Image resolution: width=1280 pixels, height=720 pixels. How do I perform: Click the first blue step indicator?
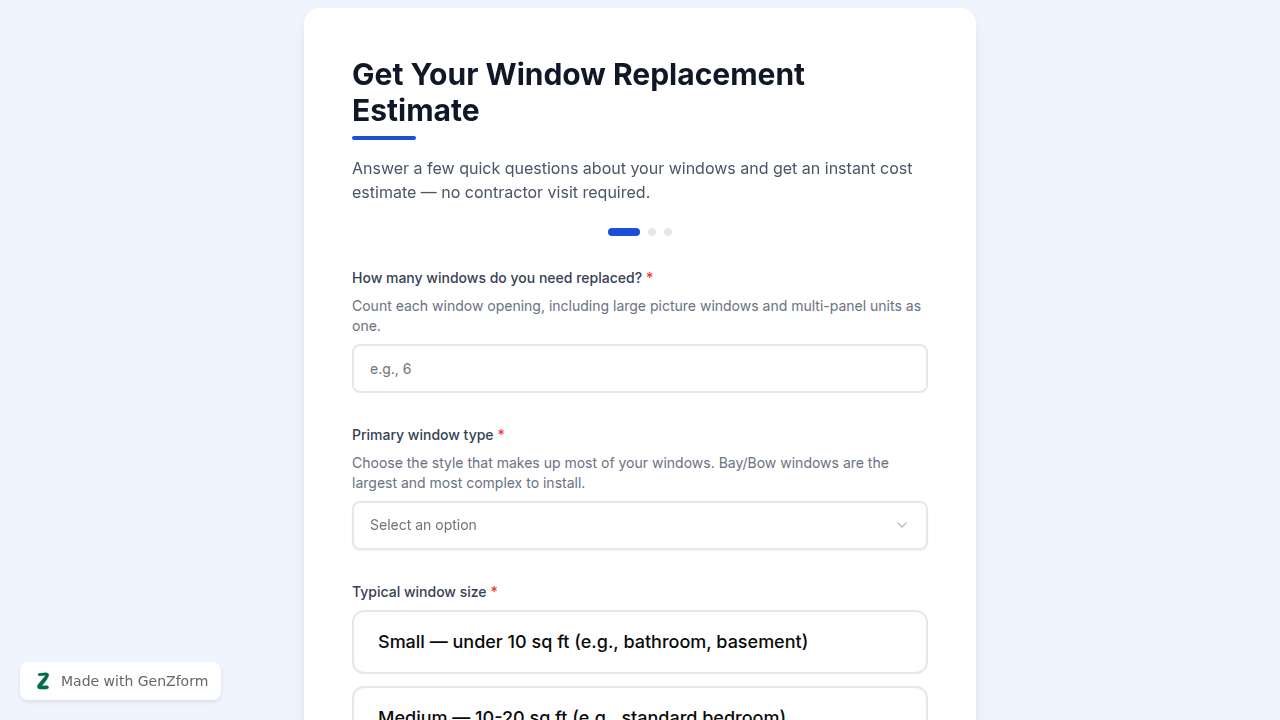623,231
